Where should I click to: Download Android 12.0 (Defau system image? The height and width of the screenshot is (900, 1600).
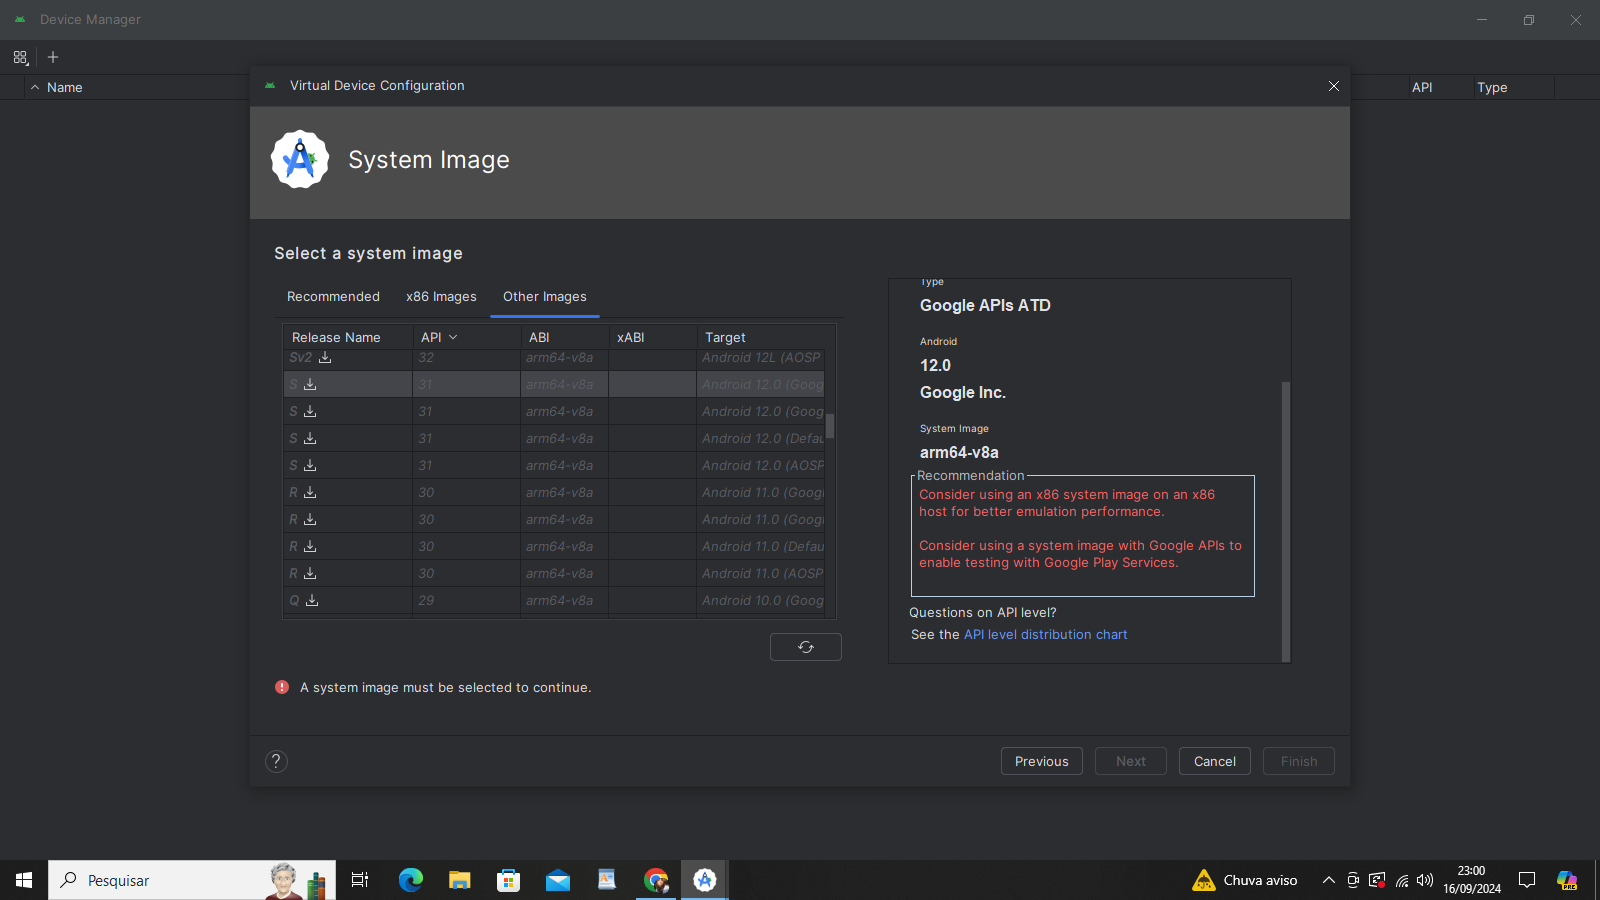tap(310, 438)
